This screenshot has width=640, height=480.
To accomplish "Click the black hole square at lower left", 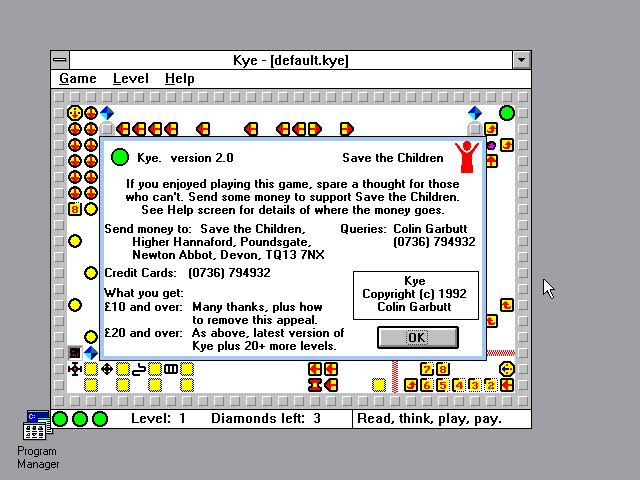I will (x=75, y=353).
